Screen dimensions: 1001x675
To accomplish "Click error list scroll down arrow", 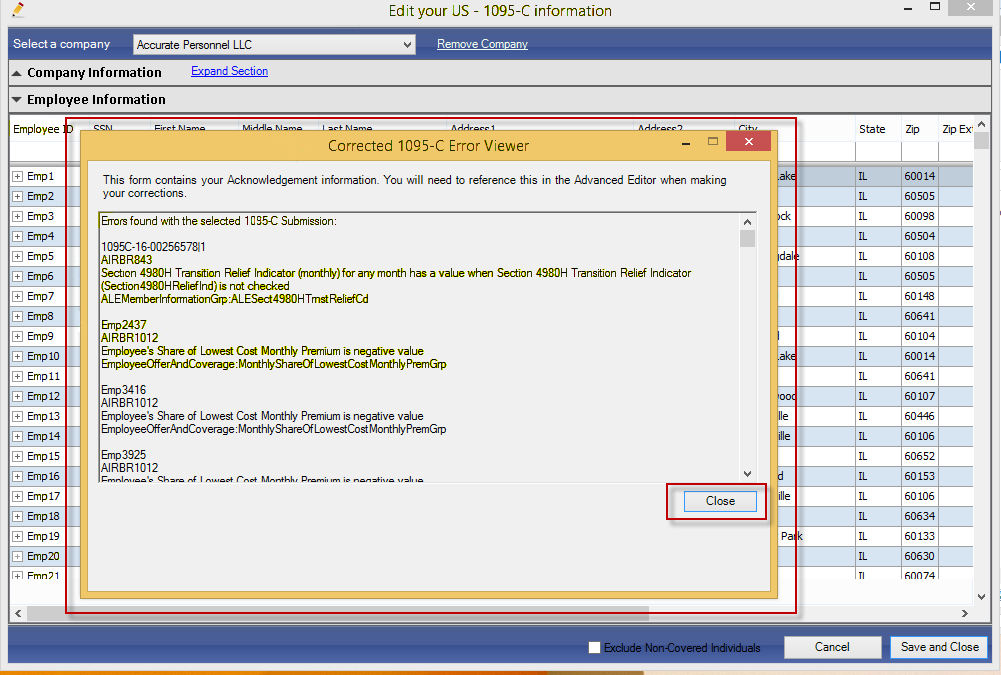I will click(748, 474).
